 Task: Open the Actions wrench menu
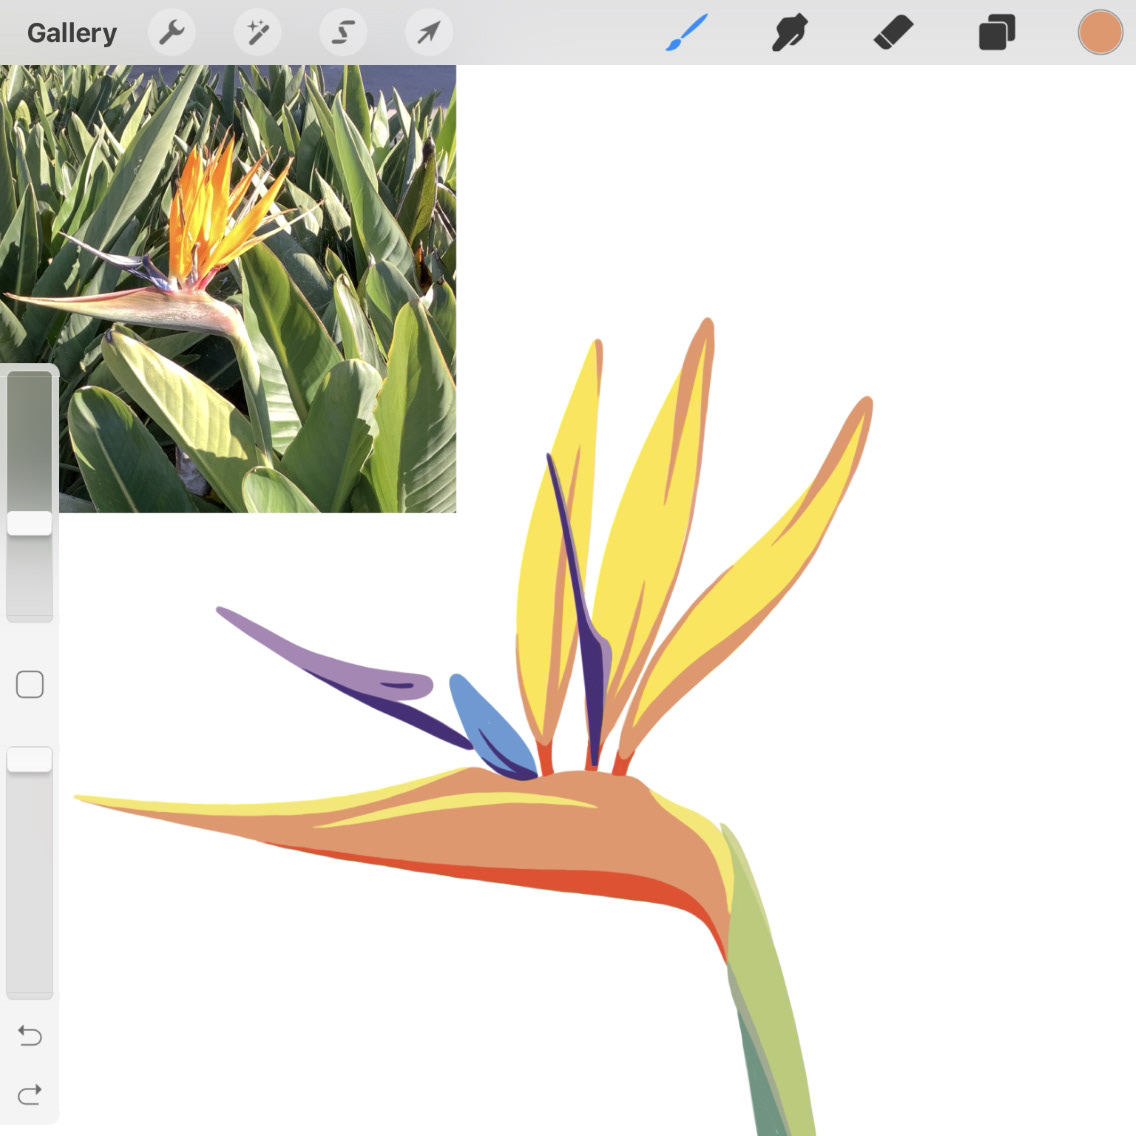pyautogui.click(x=172, y=33)
